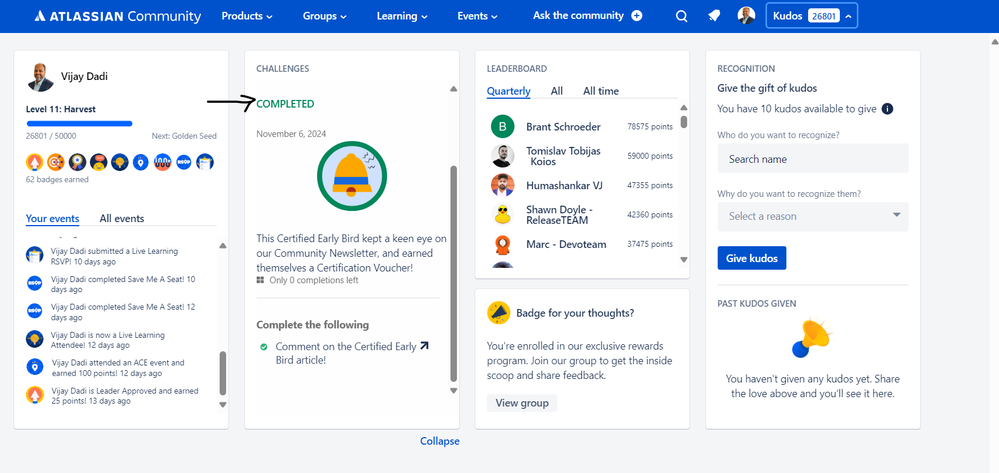
Task: Click Humashankar VJ name on leaderboard
Action: point(564,186)
